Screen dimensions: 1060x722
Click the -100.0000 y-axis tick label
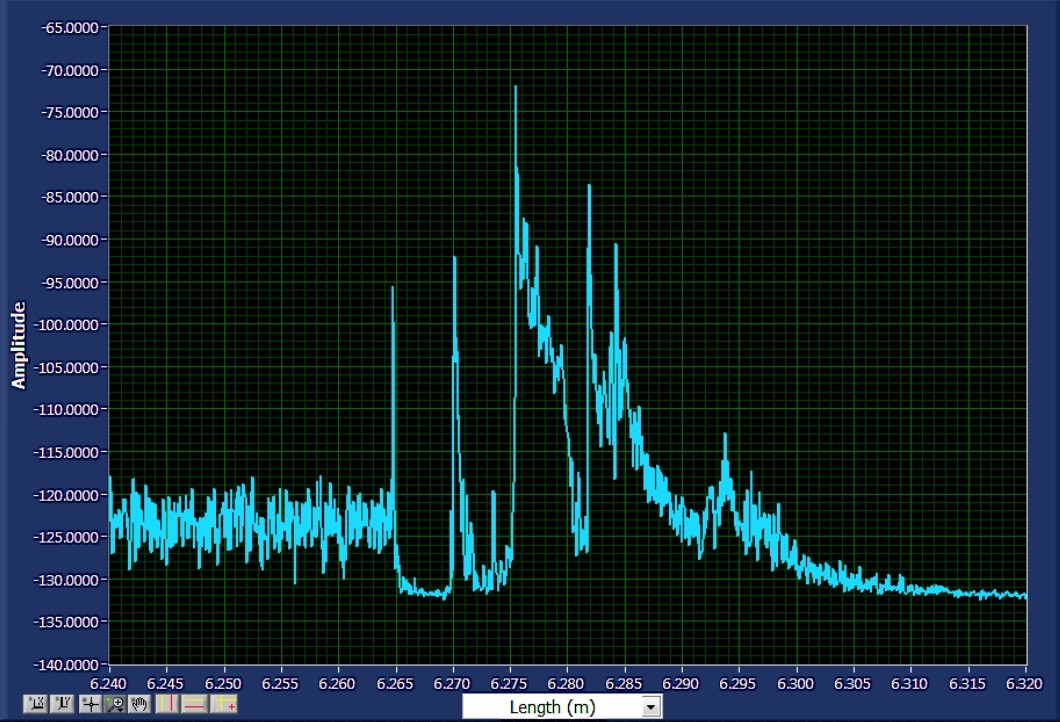(66, 324)
